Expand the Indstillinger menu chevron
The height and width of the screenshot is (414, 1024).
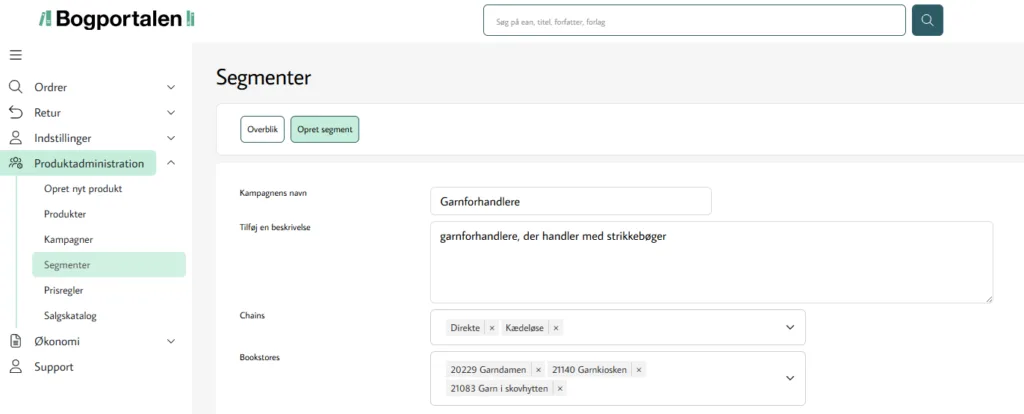coord(171,138)
